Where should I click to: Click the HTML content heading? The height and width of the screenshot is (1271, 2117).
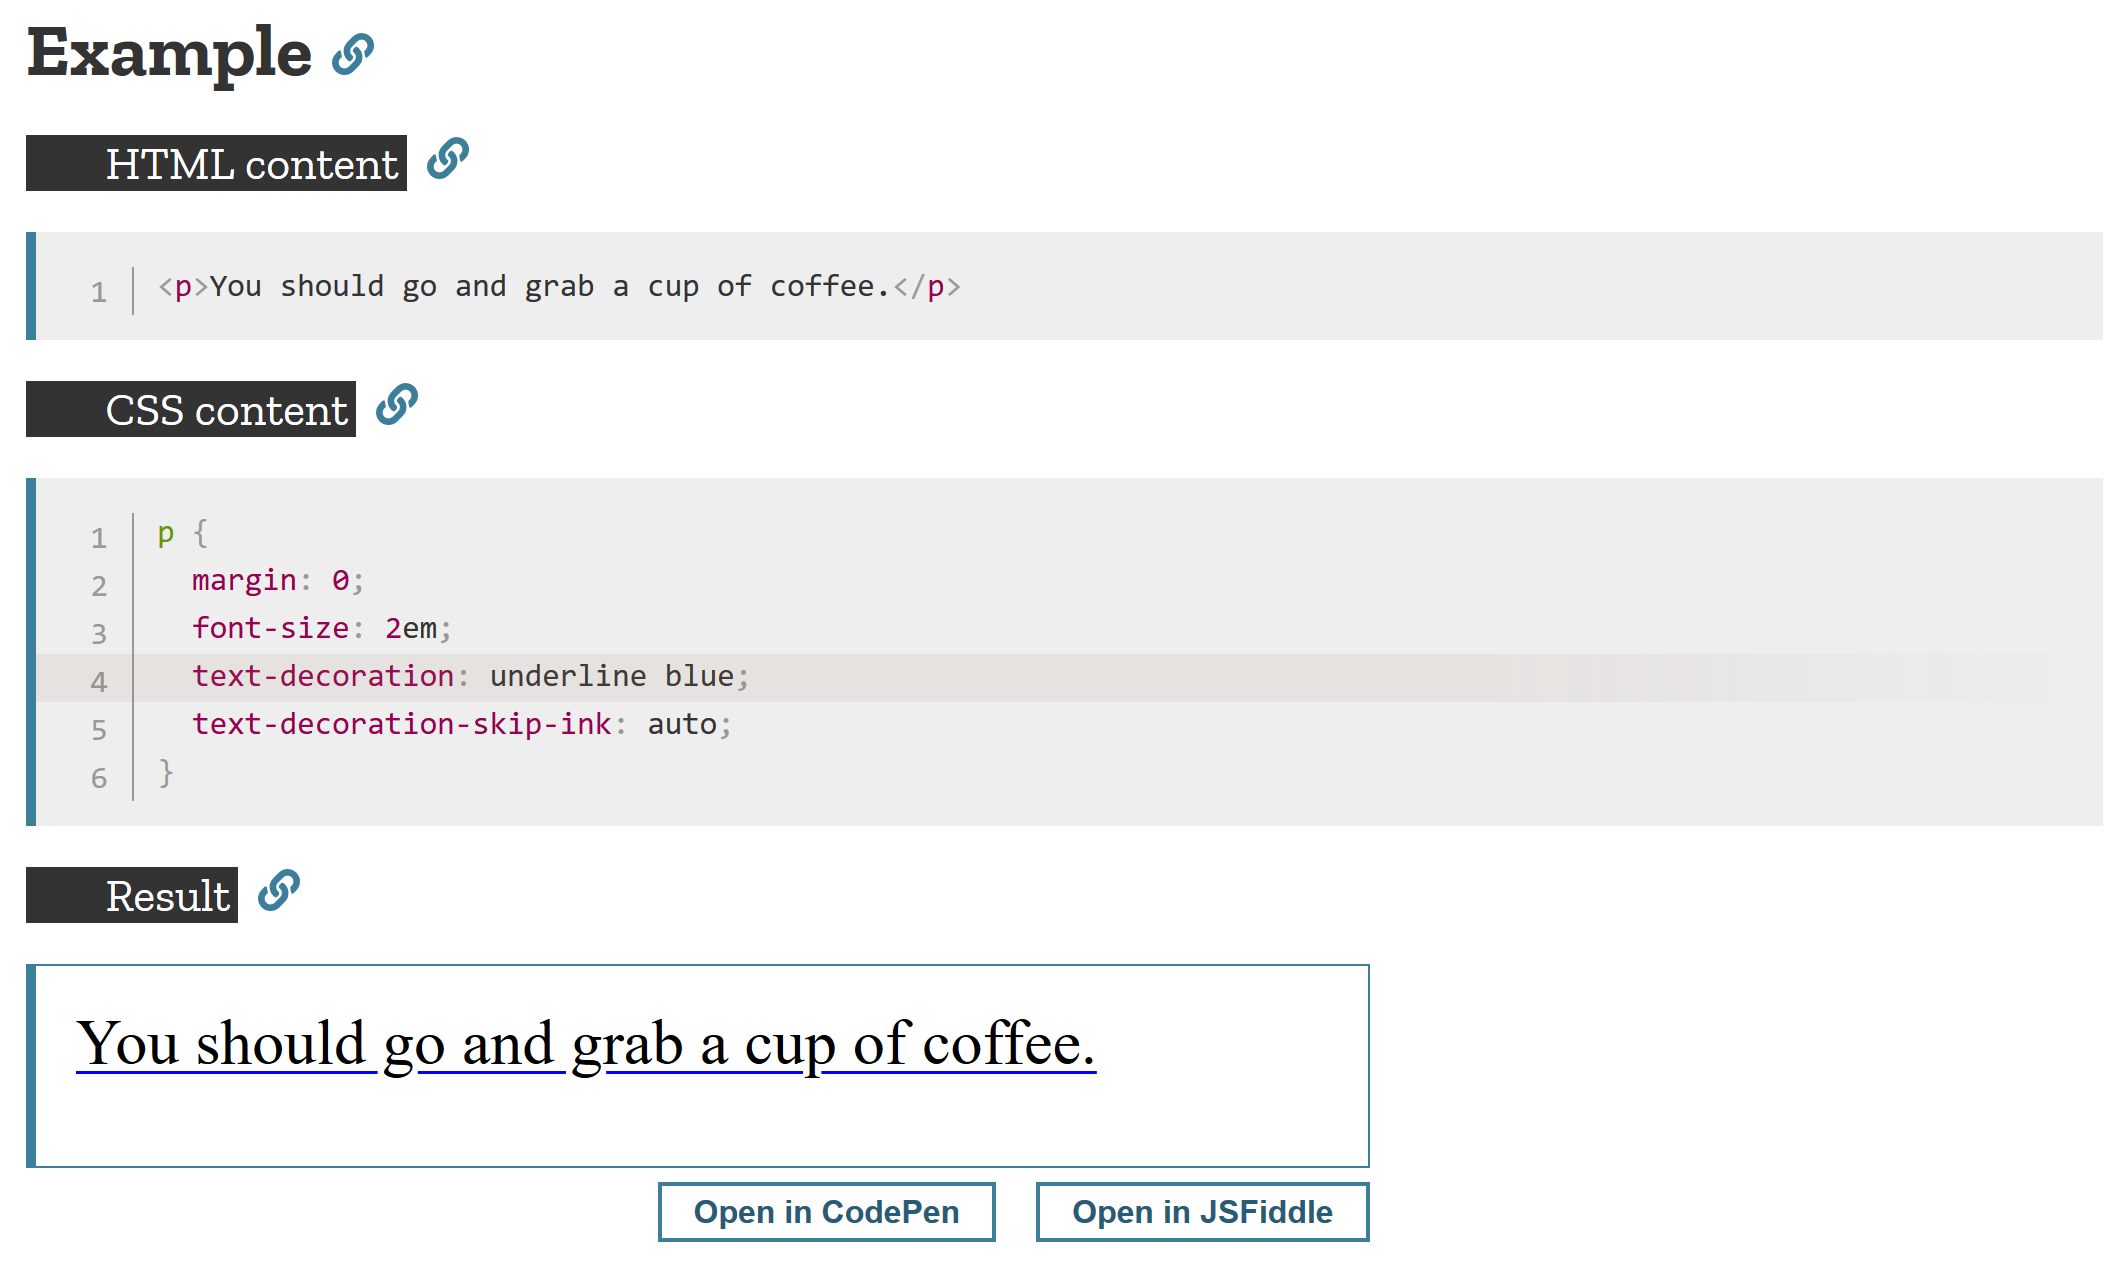(216, 163)
